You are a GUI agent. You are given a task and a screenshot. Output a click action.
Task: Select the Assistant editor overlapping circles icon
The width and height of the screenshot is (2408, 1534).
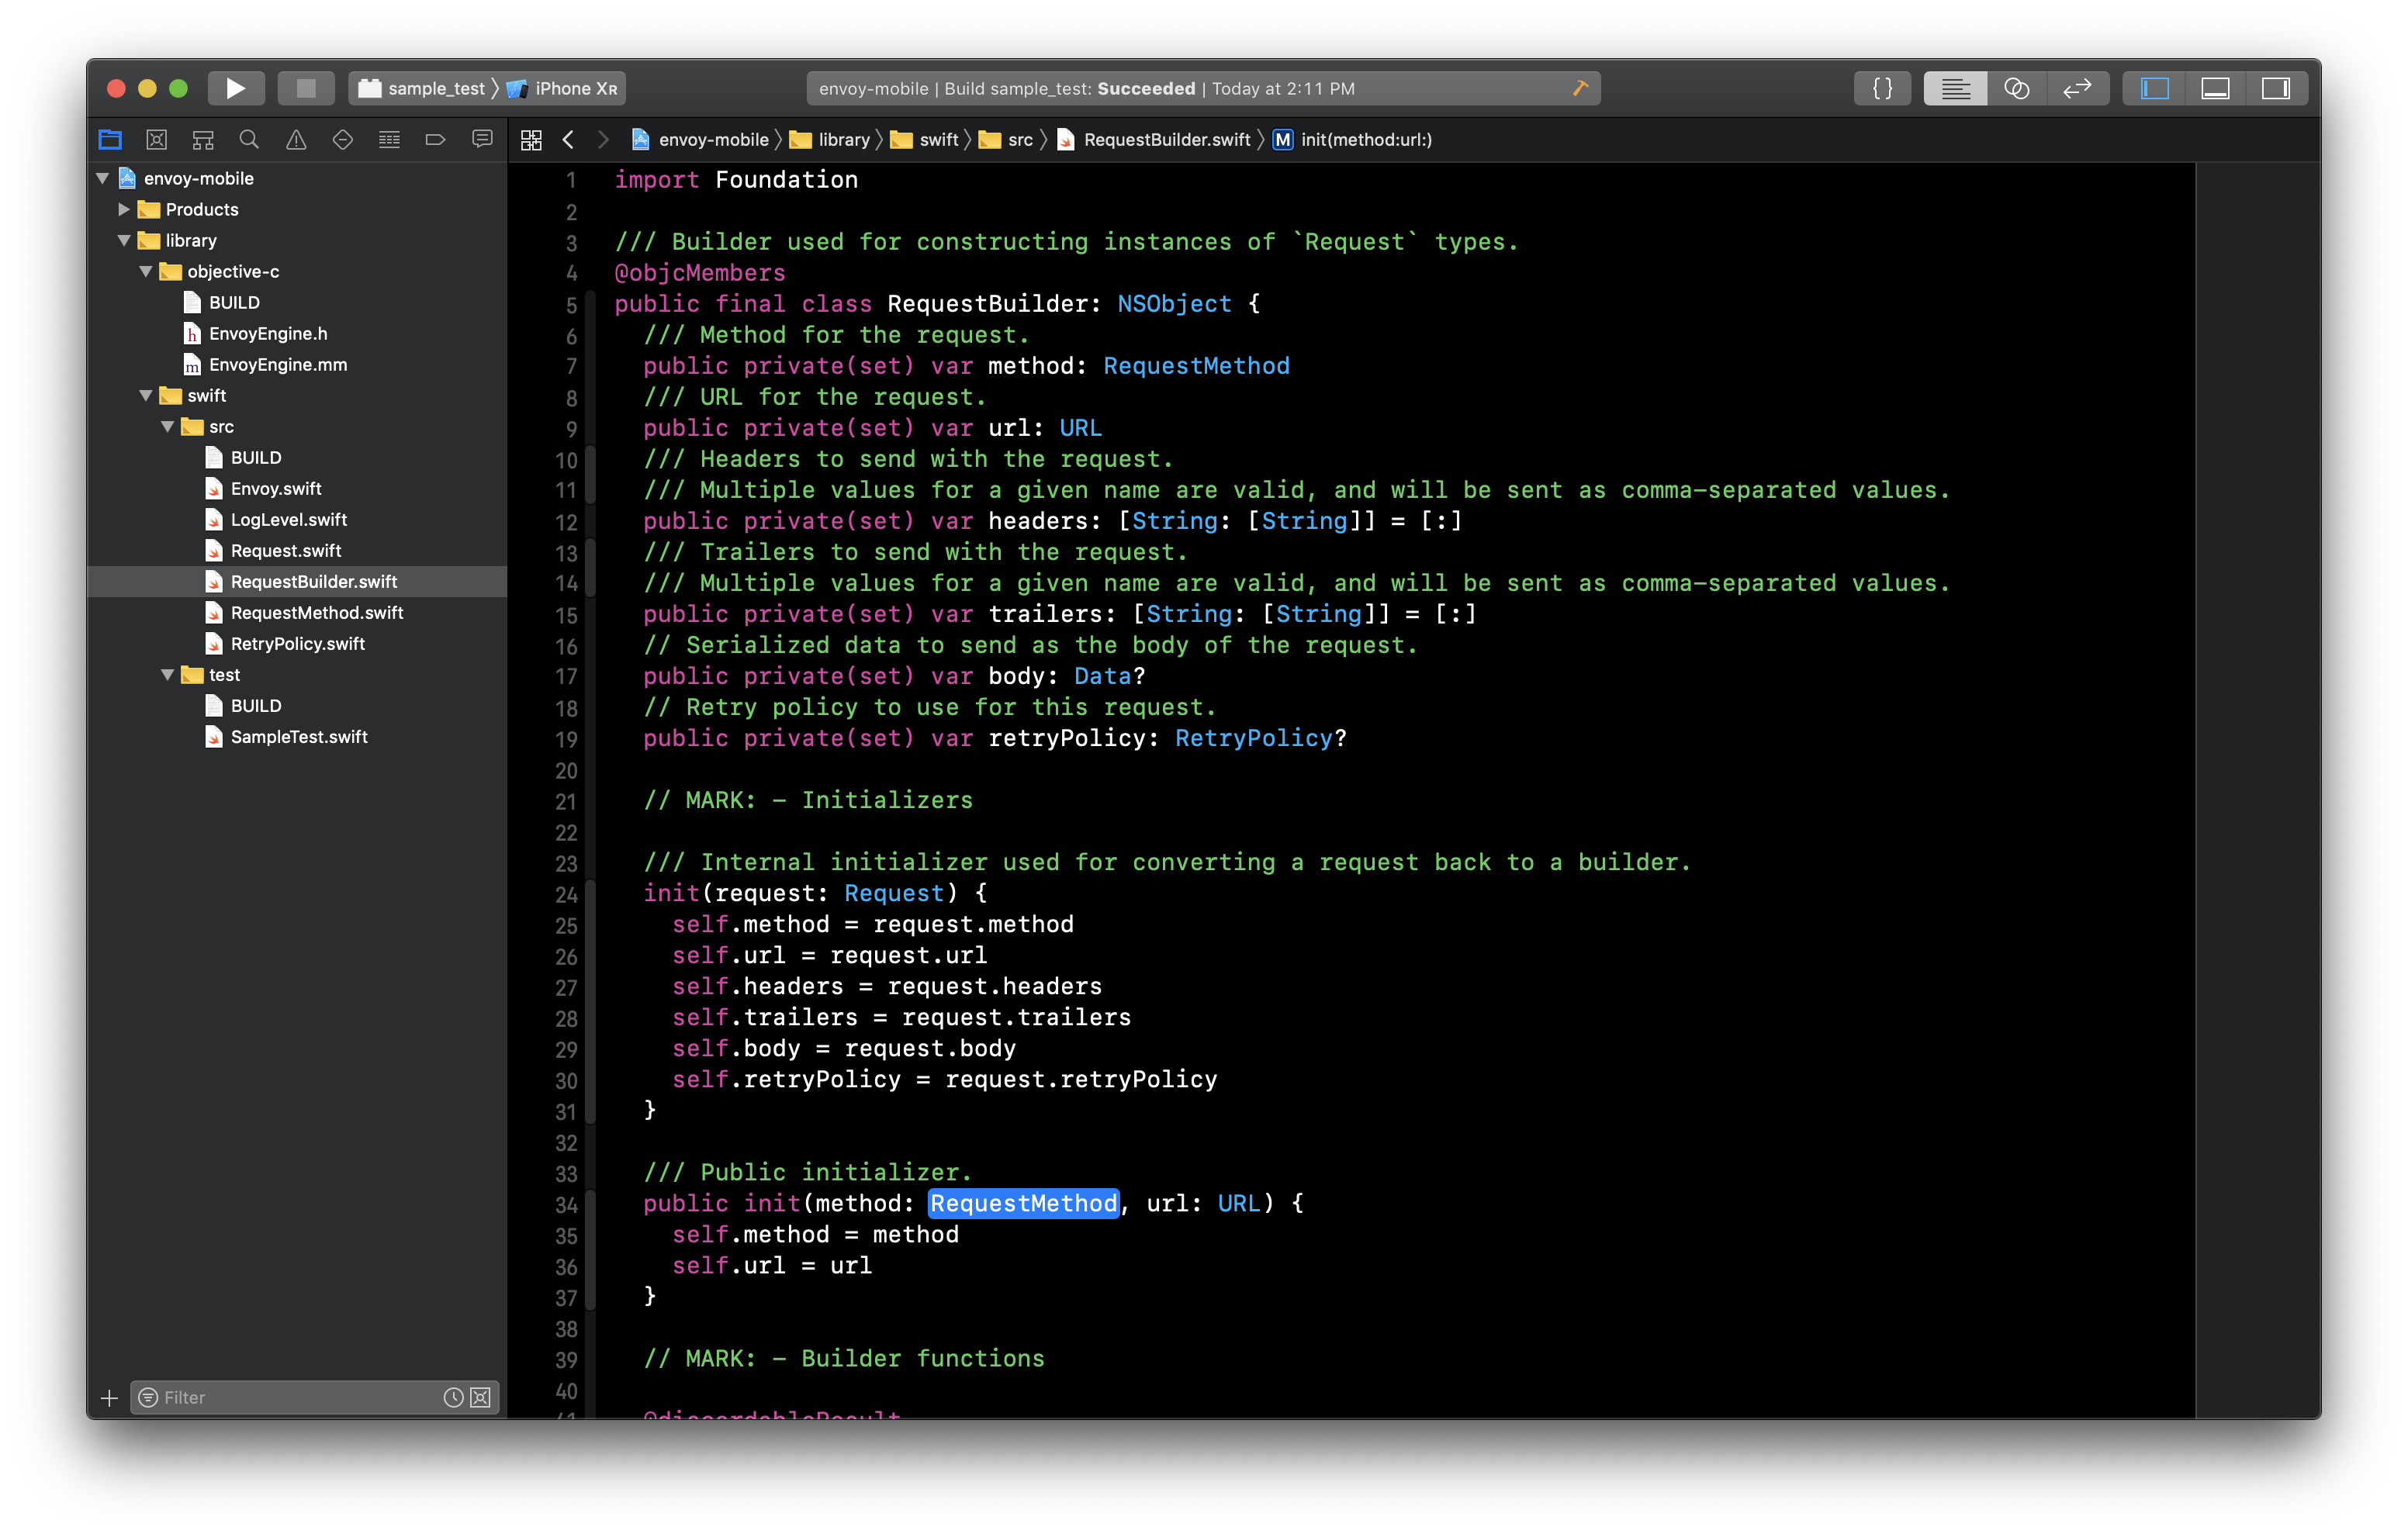click(2016, 88)
